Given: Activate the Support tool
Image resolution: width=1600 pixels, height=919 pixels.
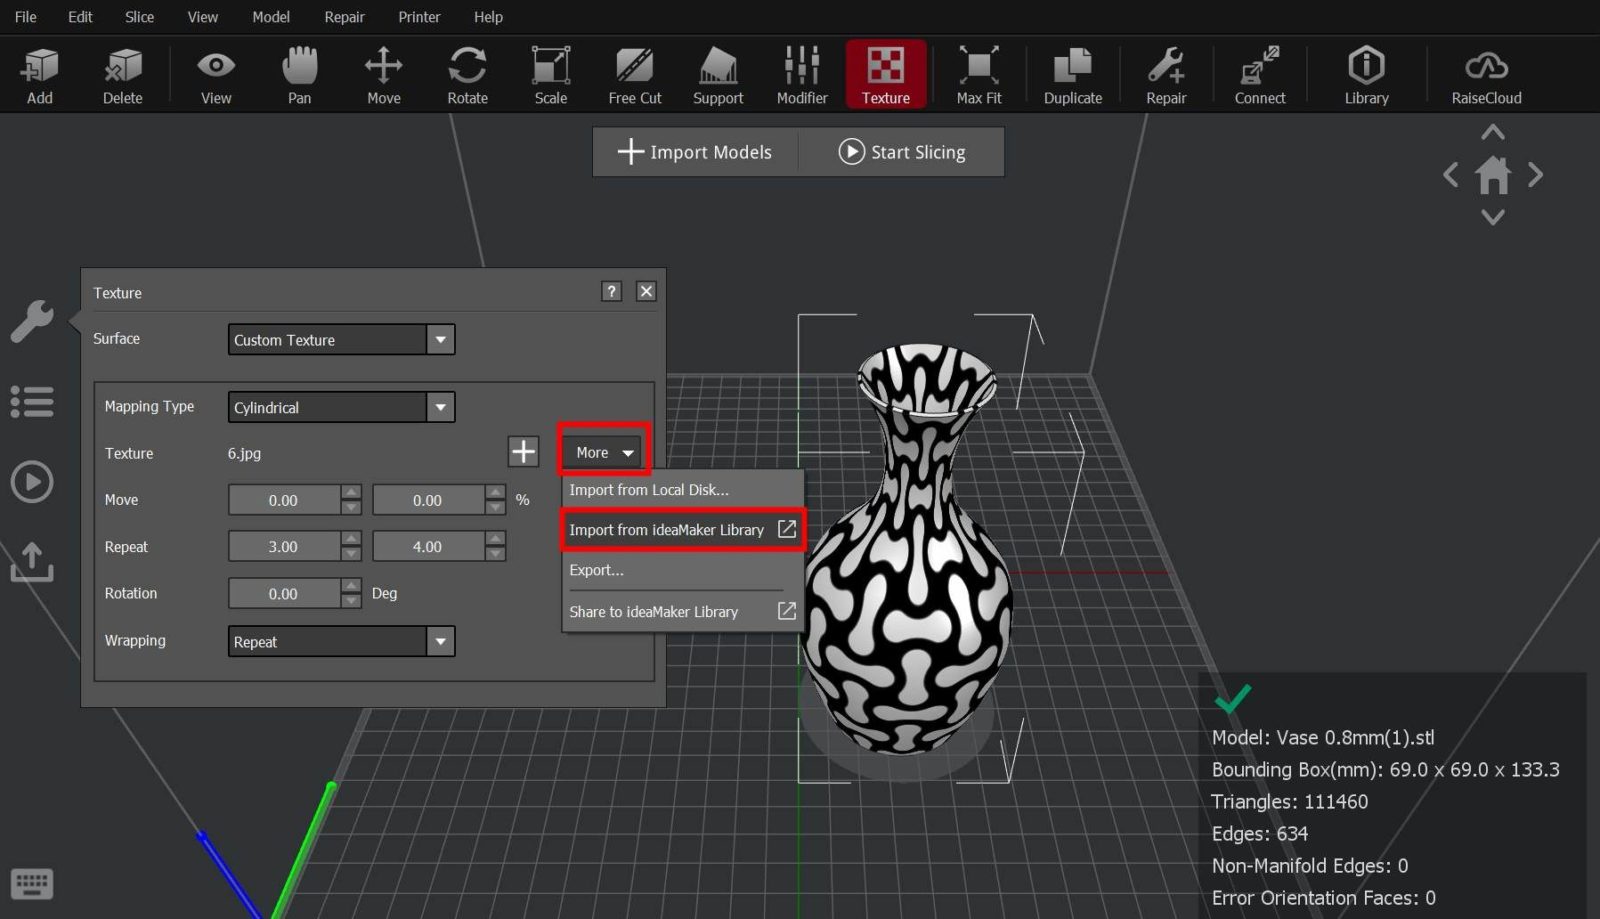Looking at the screenshot, I should [717, 74].
